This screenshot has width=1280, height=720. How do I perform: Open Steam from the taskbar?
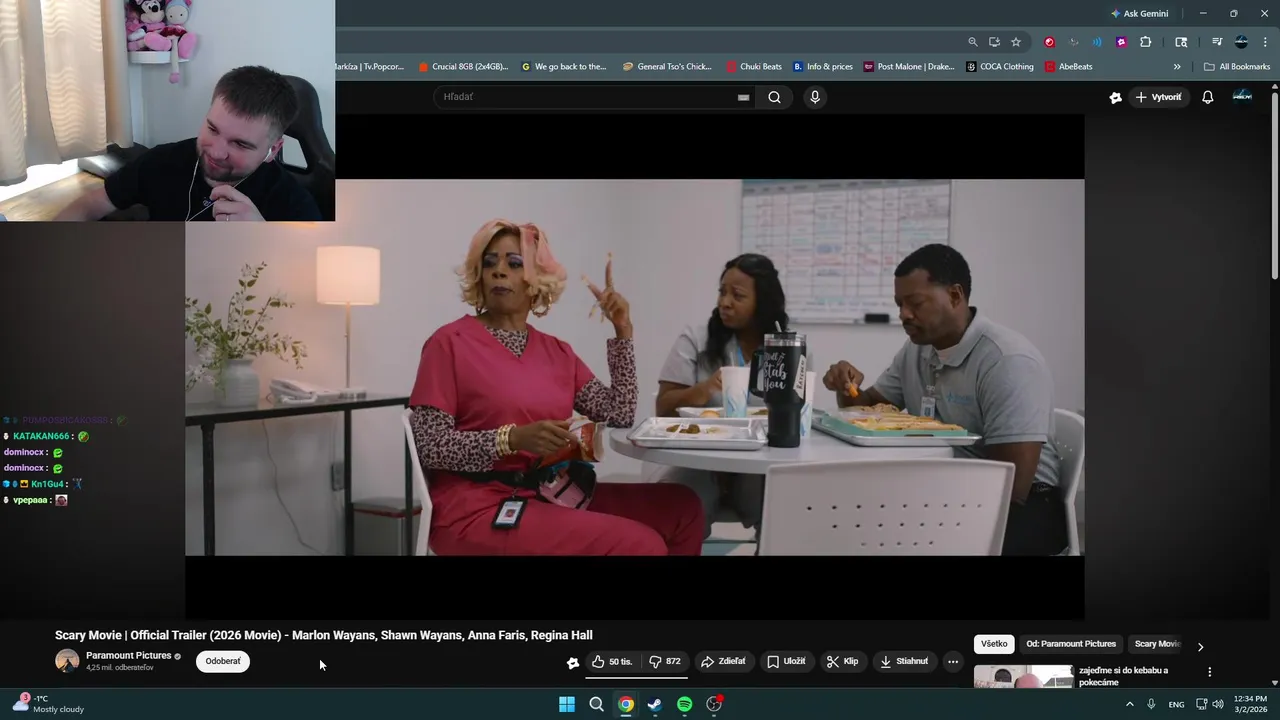tap(655, 704)
